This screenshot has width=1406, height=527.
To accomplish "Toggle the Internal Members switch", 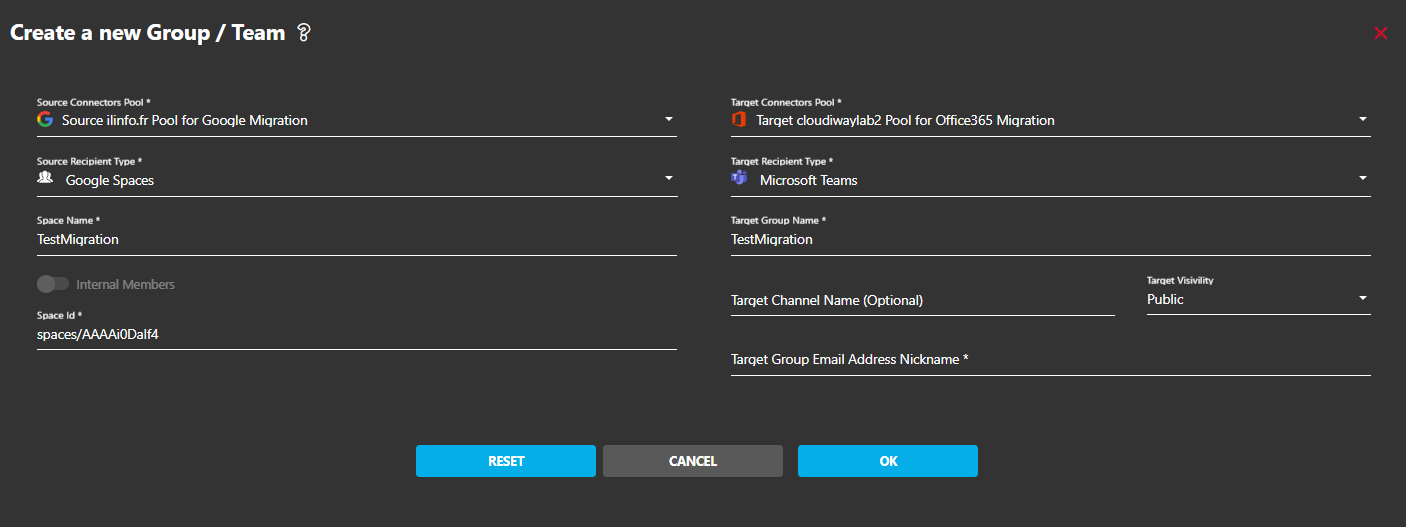I will (x=53, y=284).
